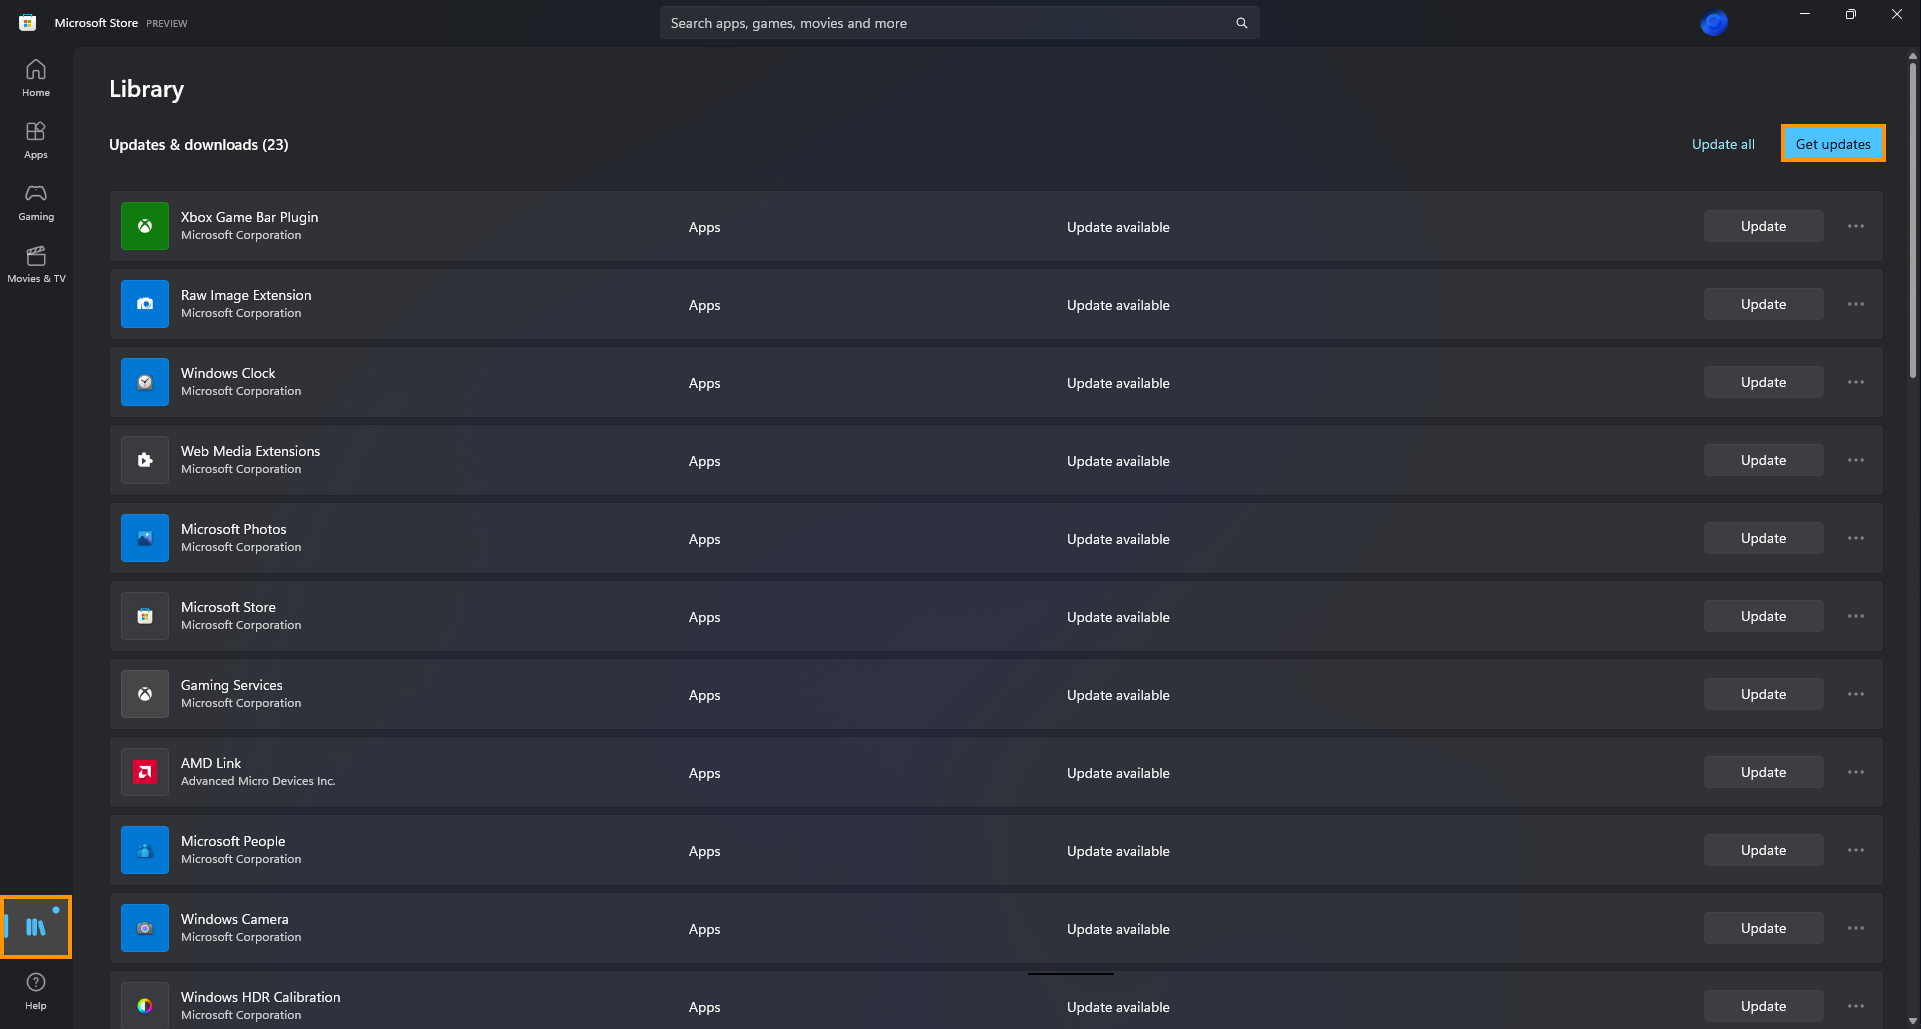Click the Windows Camera app icon
The width and height of the screenshot is (1921, 1029).
pyautogui.click(x=145, y=928)
